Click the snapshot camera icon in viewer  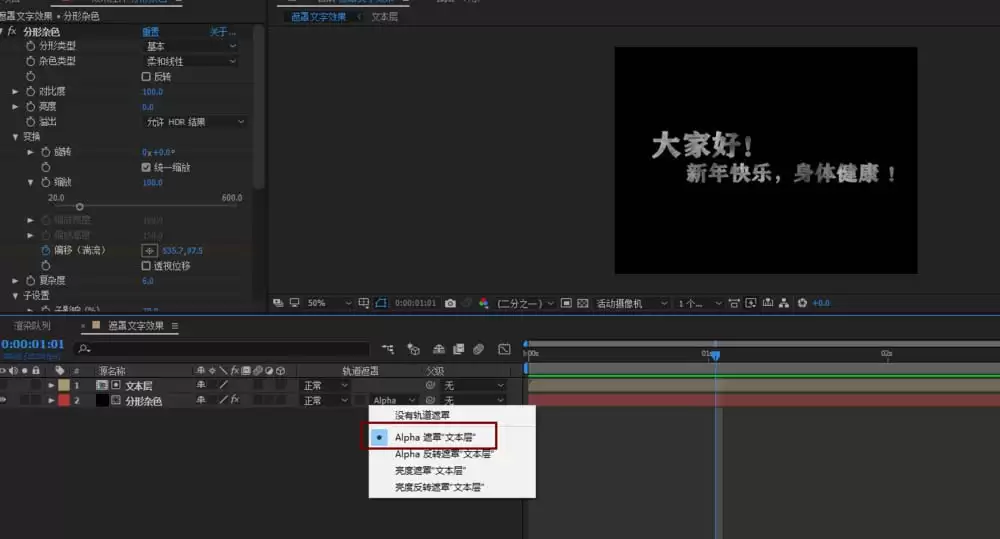click(x=450, y=303)
